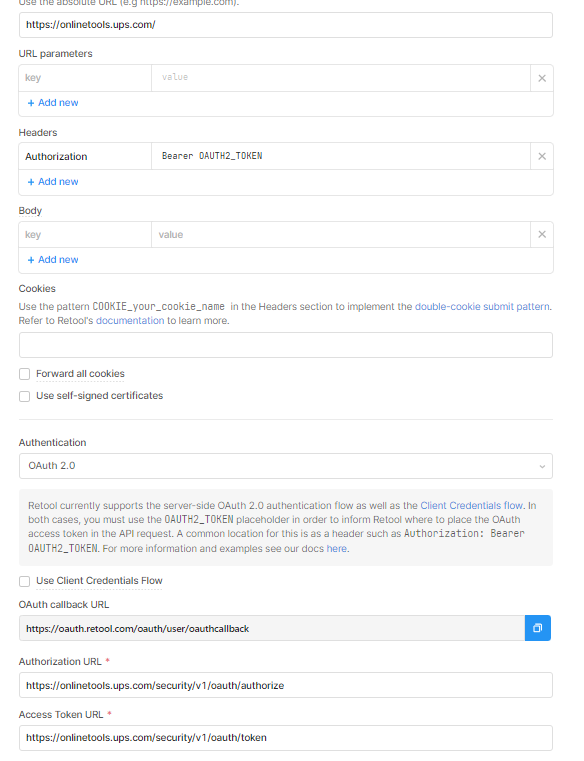Enable Forward all cookies
This screenshot has height=761, width=584.
click(x=24, y=374)
